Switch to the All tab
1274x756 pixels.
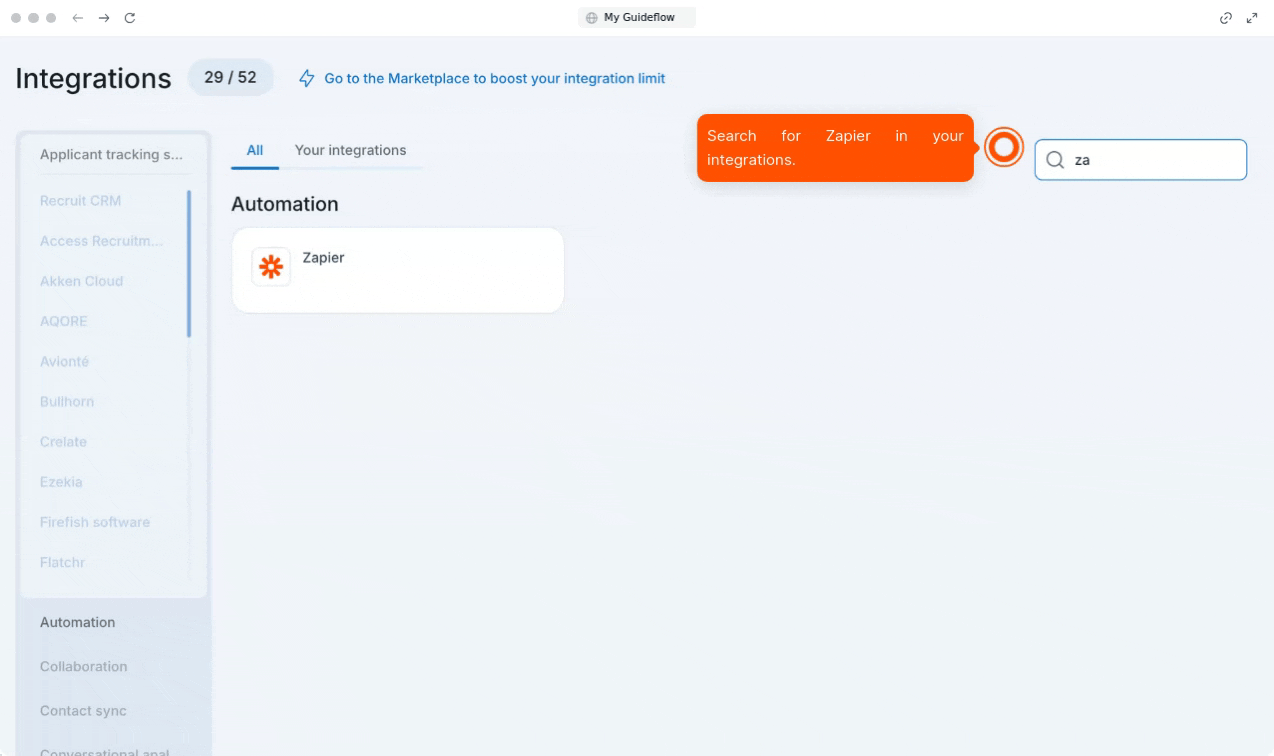click(x=255, y=150)
